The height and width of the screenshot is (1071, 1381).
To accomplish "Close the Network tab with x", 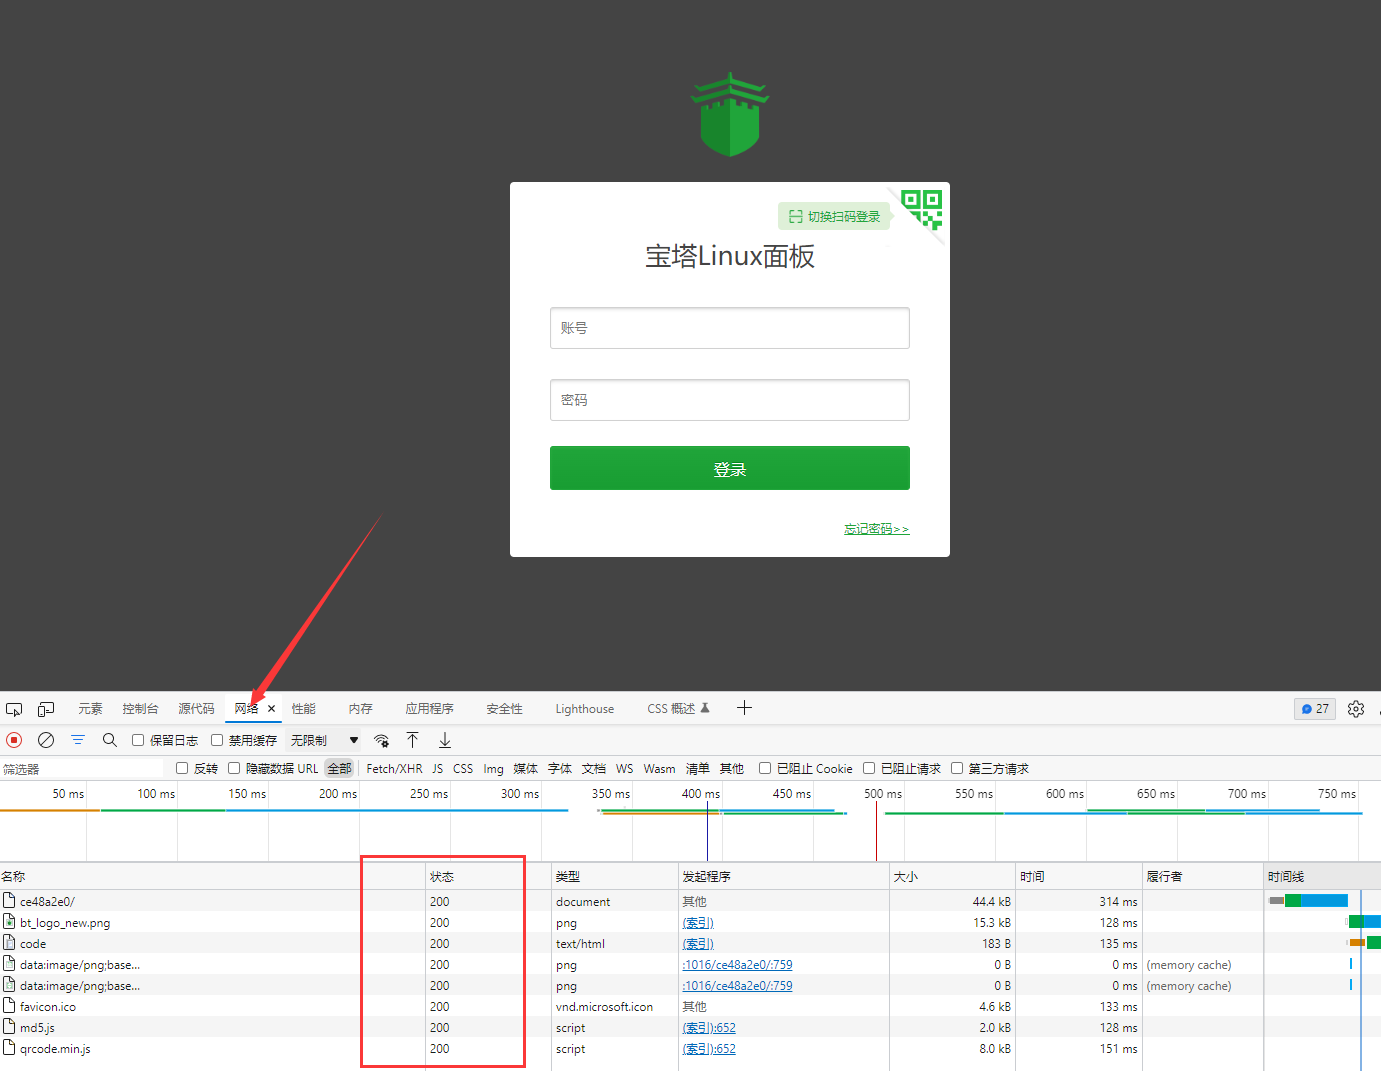I will click(x=271, y=709).
